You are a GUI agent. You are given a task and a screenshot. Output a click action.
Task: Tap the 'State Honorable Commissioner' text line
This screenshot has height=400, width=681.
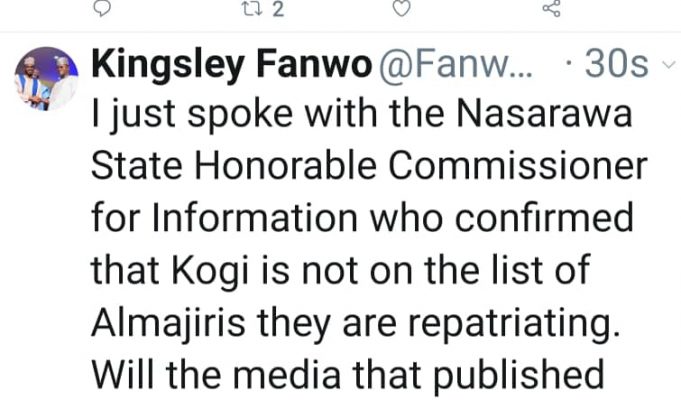point(369,166)
